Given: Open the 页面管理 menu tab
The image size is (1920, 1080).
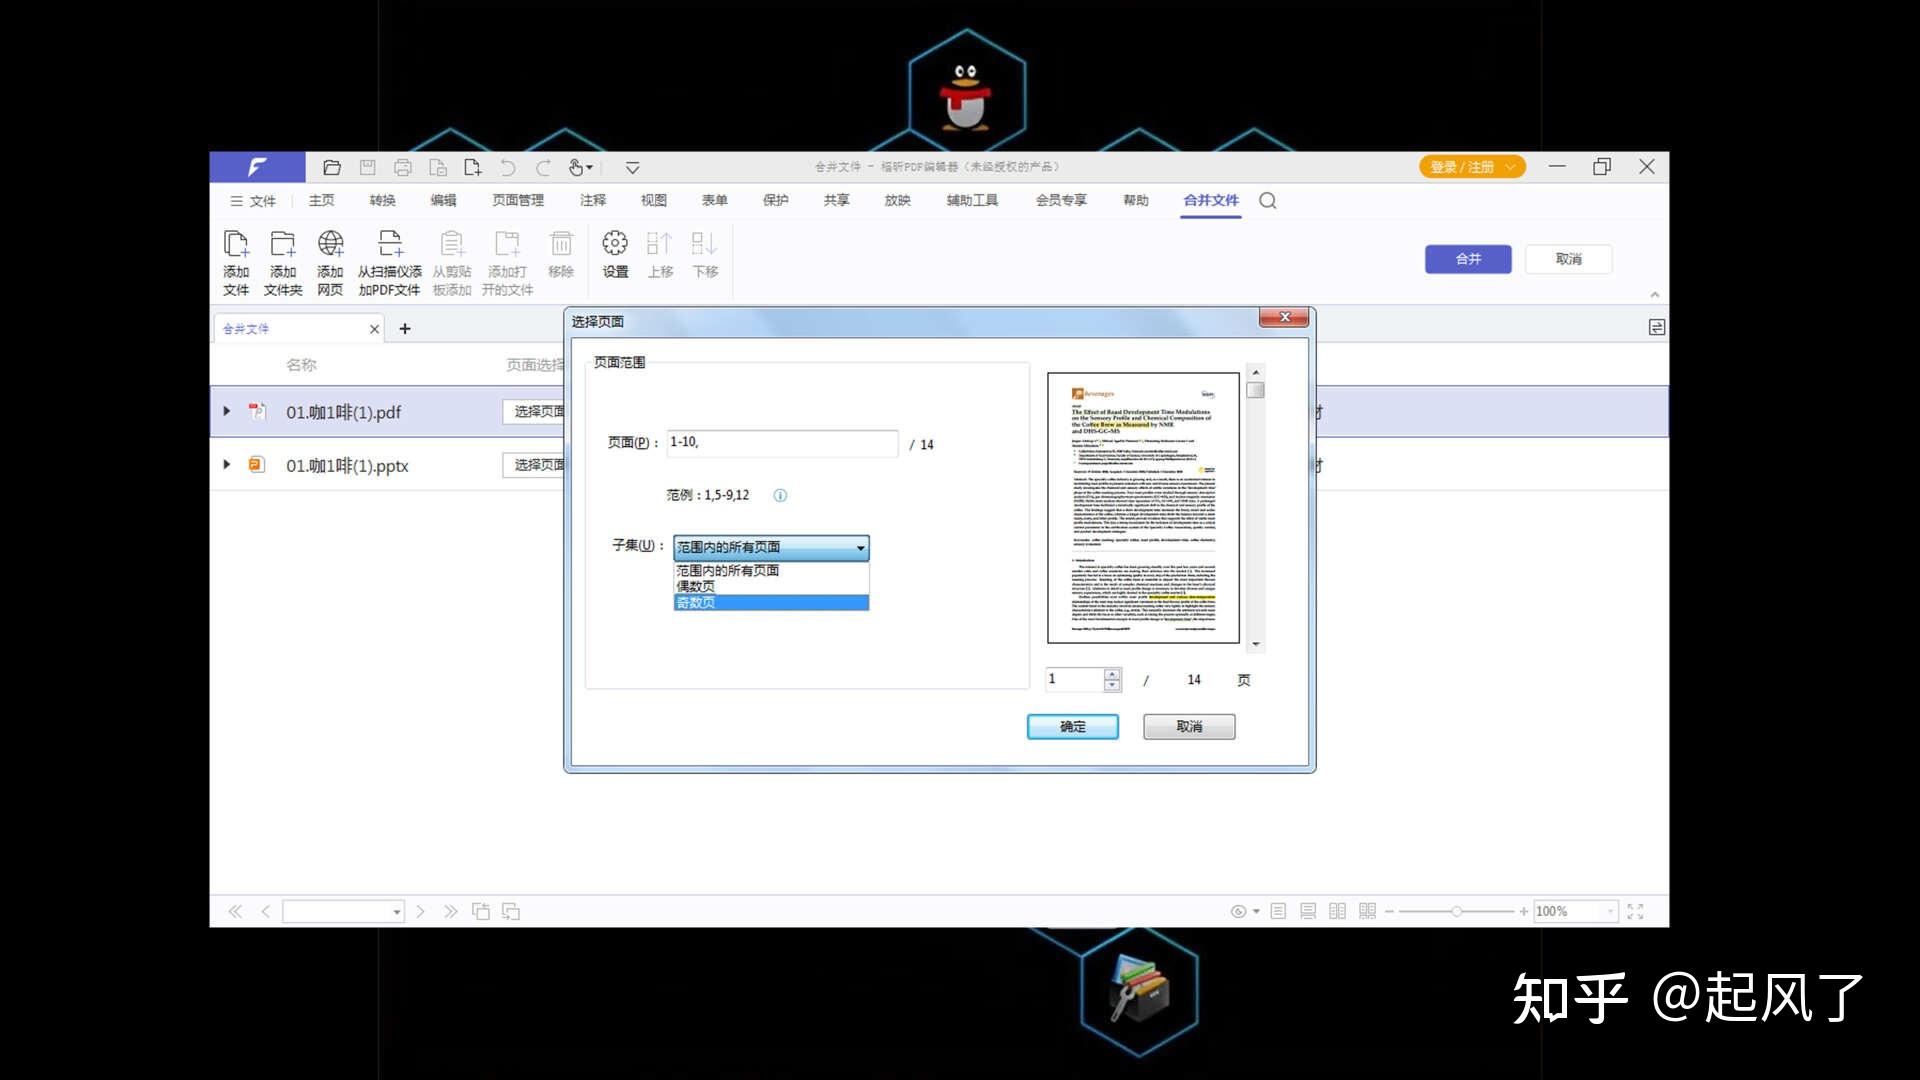Looking at the screenshot, I should point(517,201).
